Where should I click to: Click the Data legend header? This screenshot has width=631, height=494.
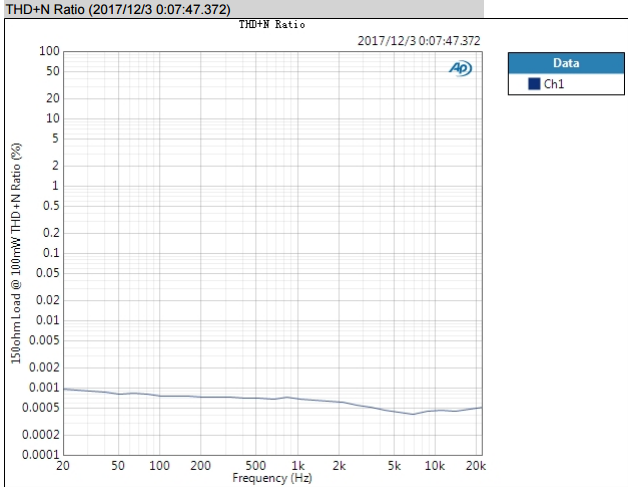click(566, 63)
